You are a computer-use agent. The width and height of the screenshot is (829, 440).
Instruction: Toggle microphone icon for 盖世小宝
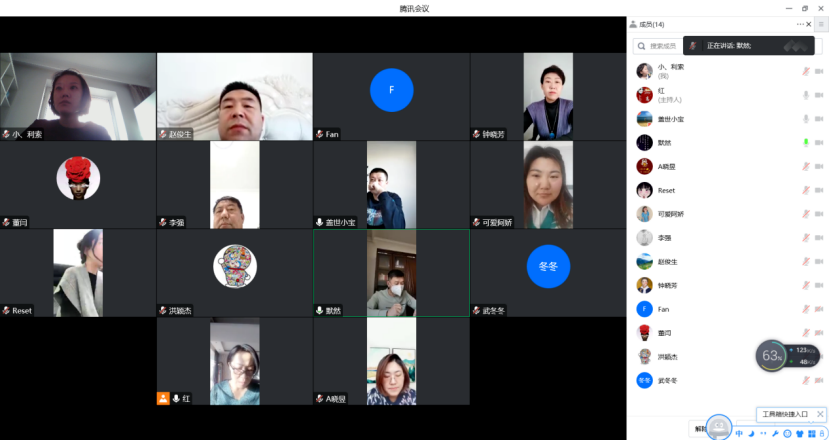pos(805,119)
